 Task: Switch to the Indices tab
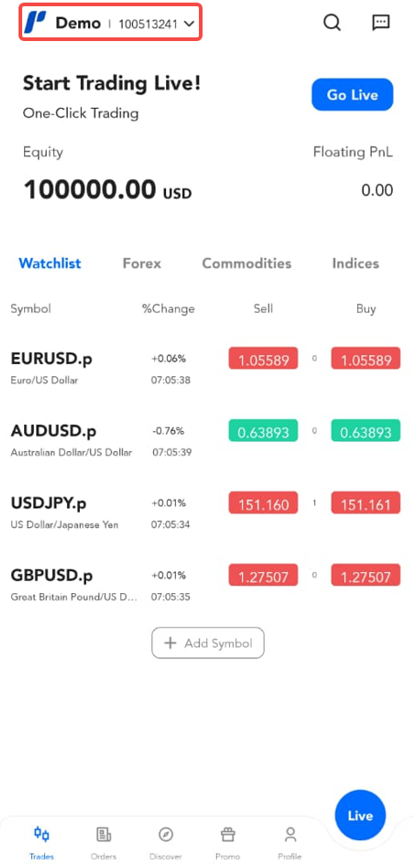tap(355, 263)
